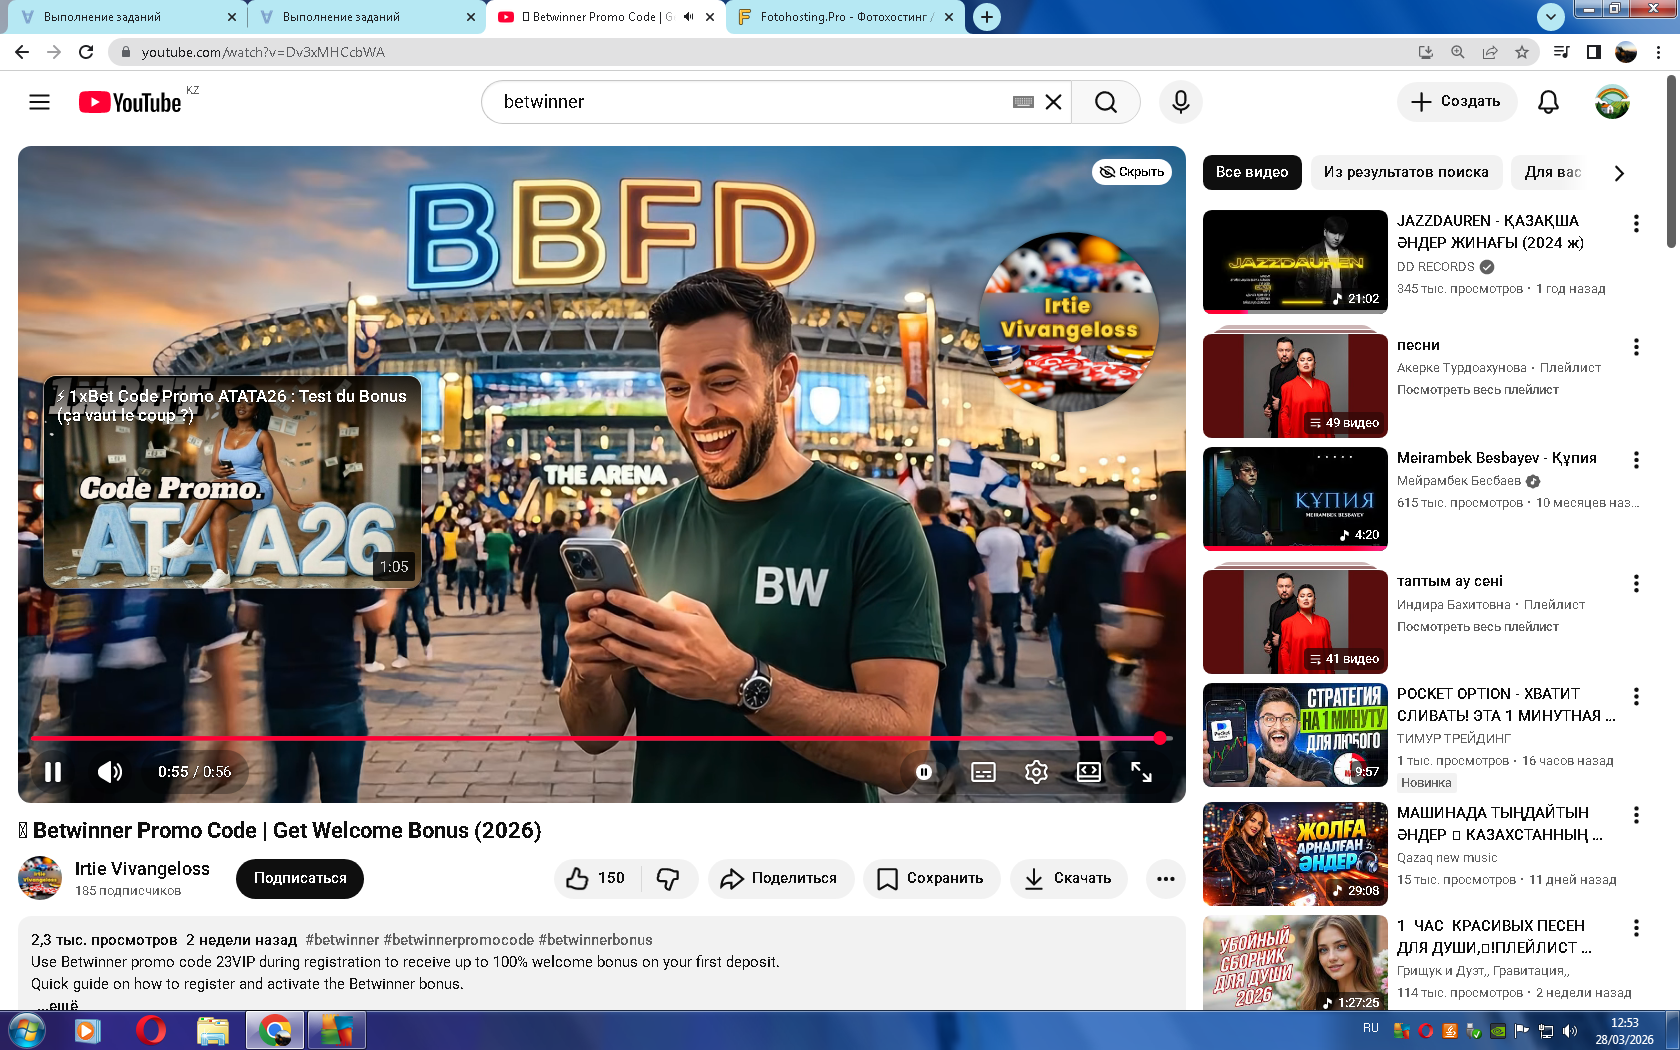Toggle theater mode in player

(1088, 772)
